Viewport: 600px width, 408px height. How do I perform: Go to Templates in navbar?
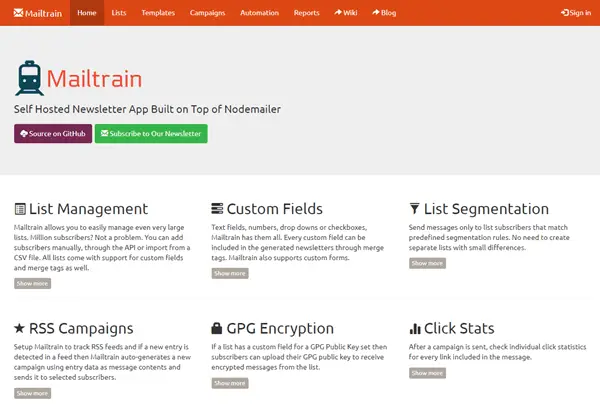(158, 13)
